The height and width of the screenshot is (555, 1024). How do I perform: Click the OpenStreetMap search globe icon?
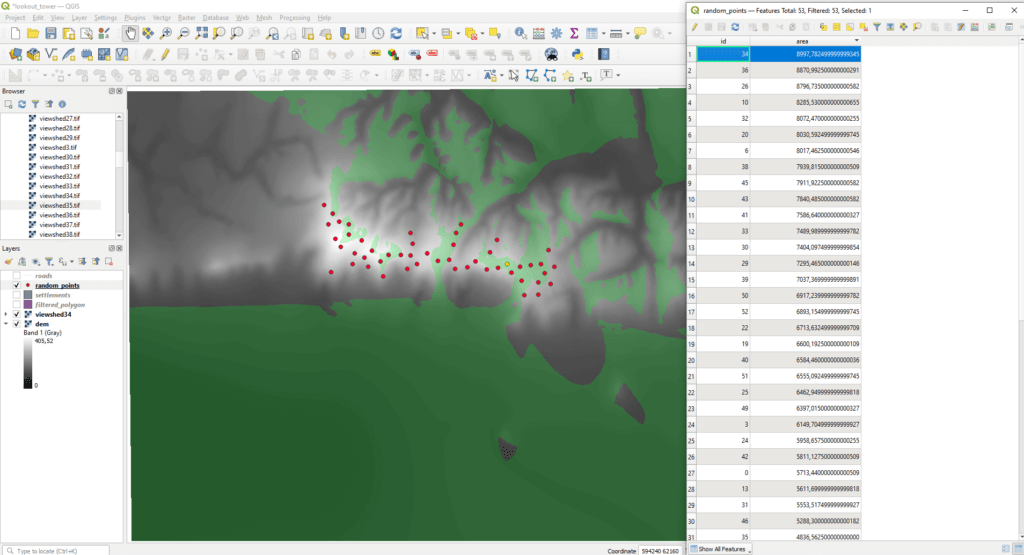[551, 54]
